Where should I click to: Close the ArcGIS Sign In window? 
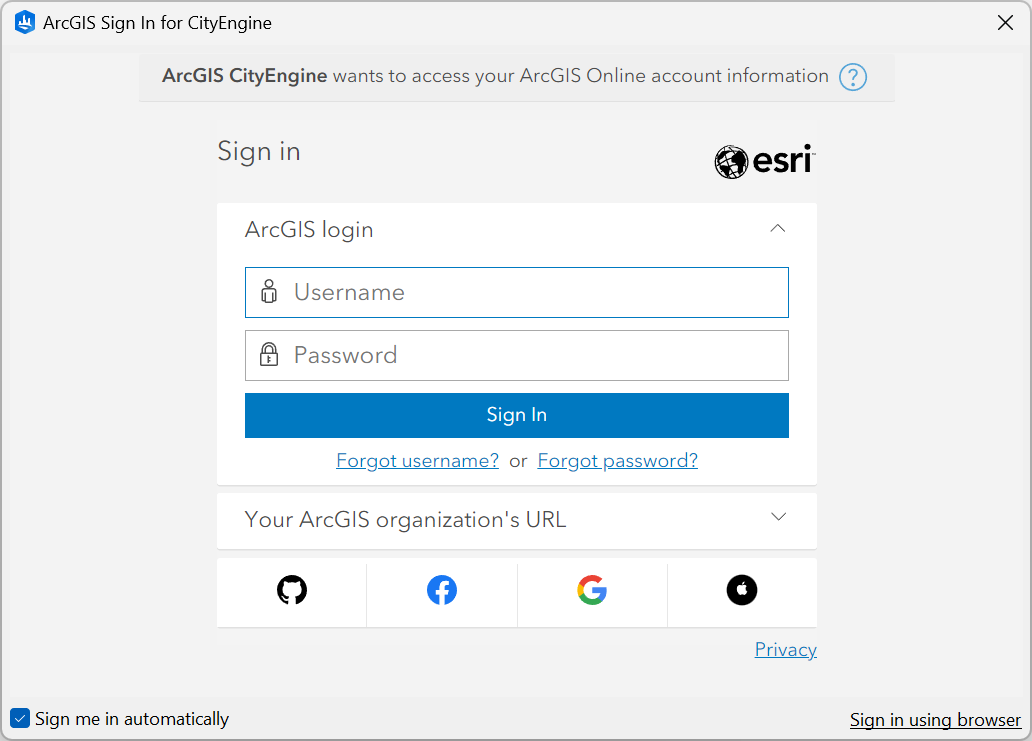point(1005,22)
